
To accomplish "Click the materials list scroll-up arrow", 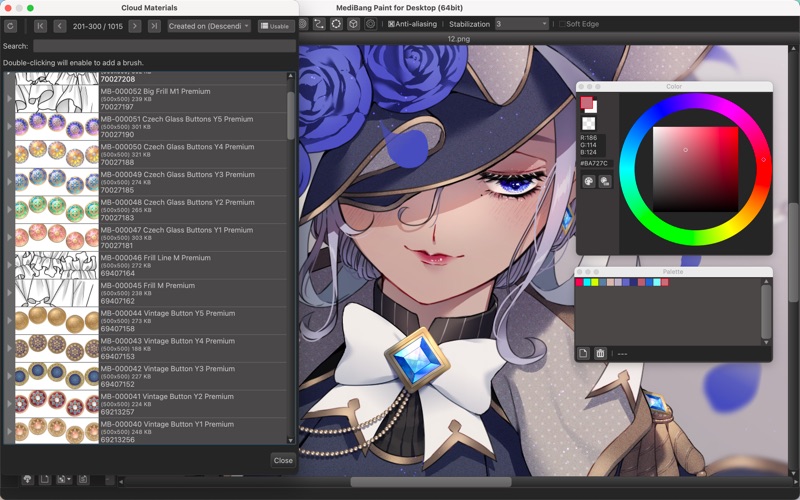I will pos(291,76).
